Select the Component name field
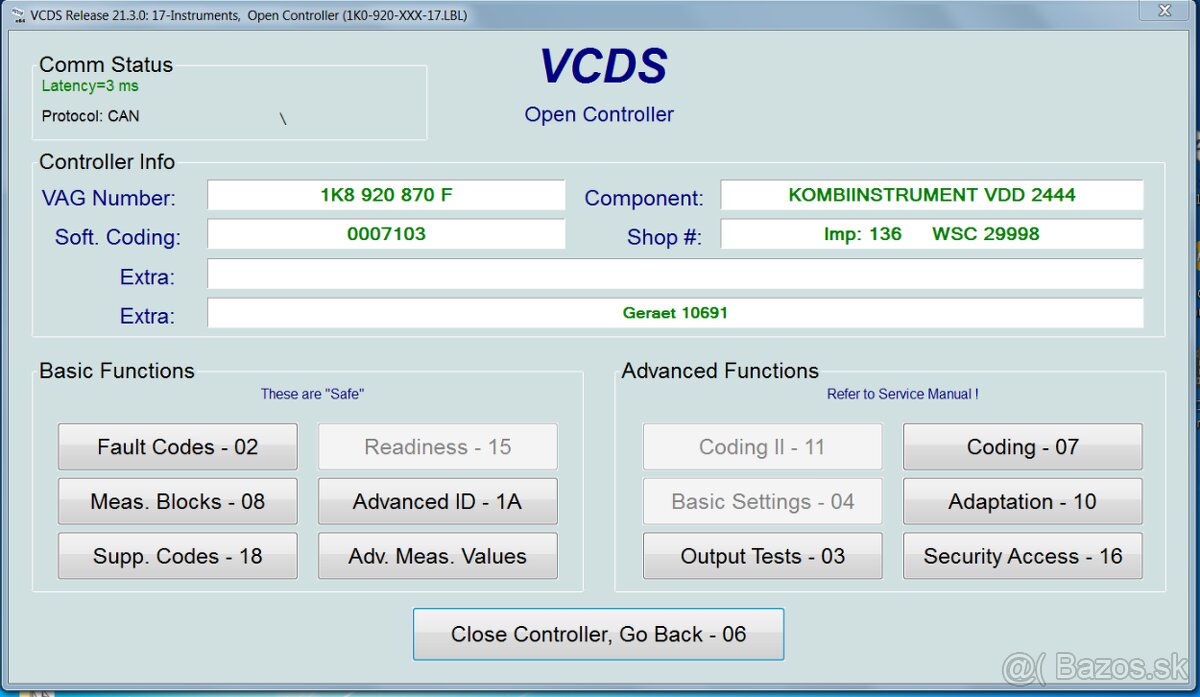This screenshot has width=1200, height=697. (931, 195)
